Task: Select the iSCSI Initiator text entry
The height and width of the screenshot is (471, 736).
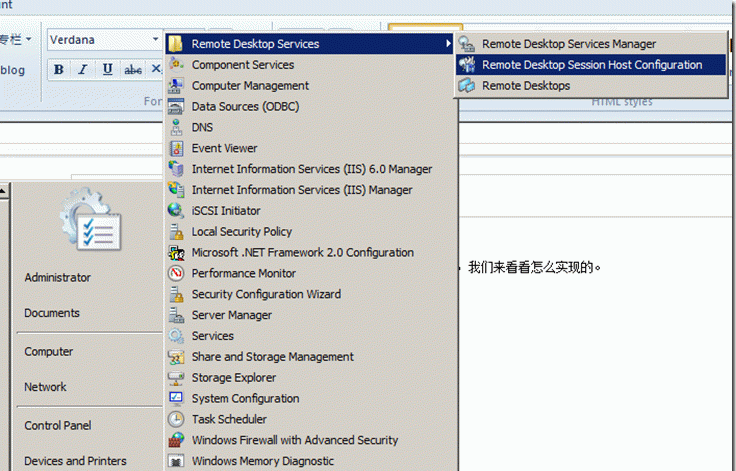Action: tap(226, 211)
